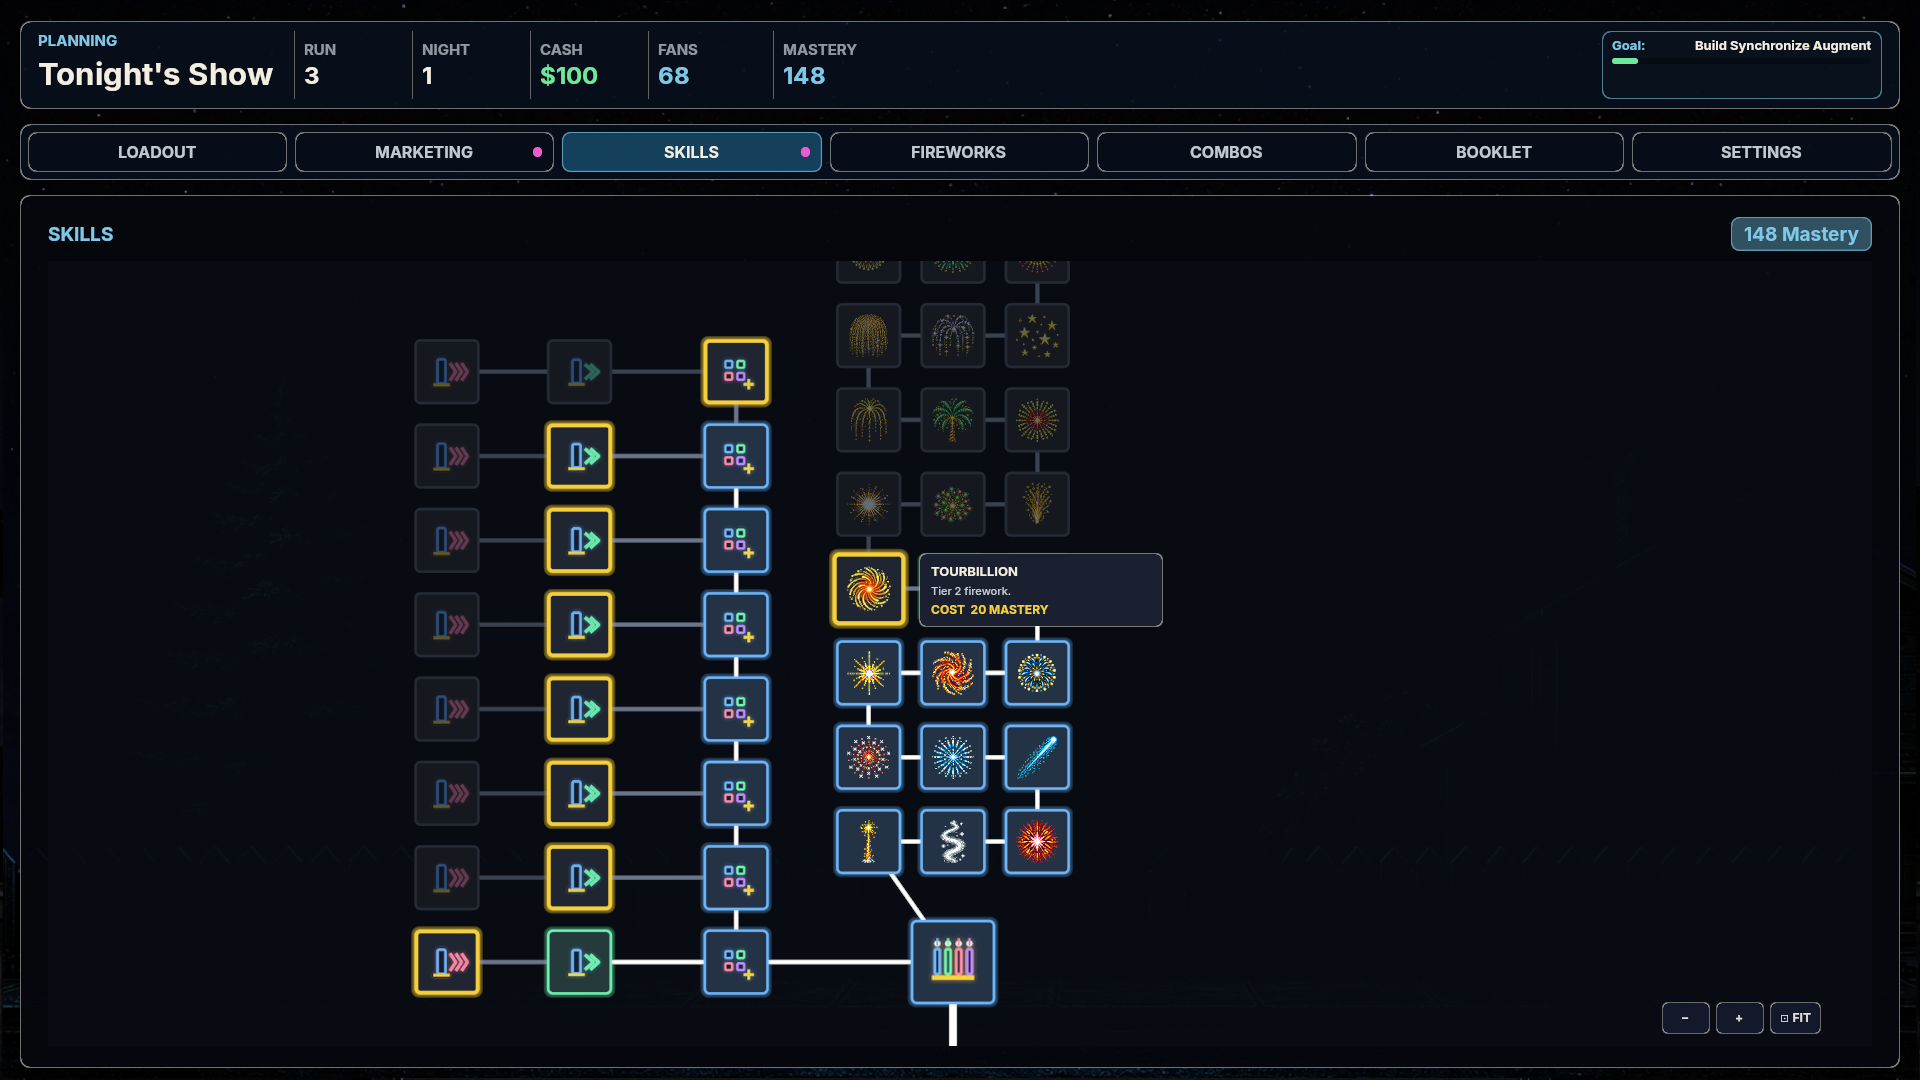Open the Combos tab
This screenshot has width=1920, height=1080.
point(1226,152)
